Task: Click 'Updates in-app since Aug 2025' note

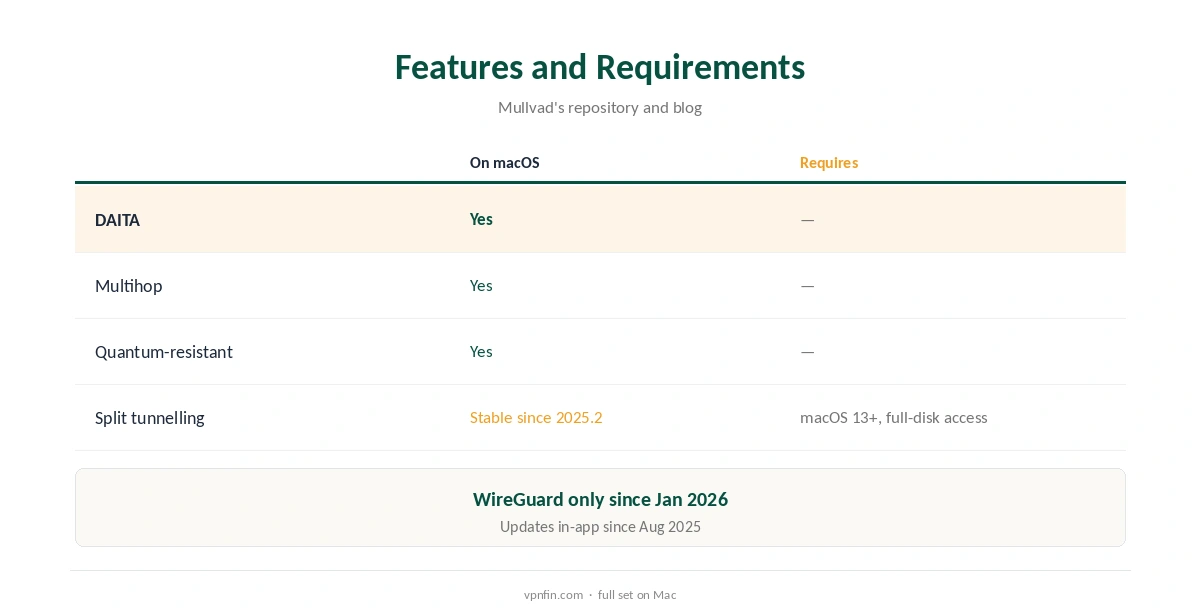Action: [600, 527]
